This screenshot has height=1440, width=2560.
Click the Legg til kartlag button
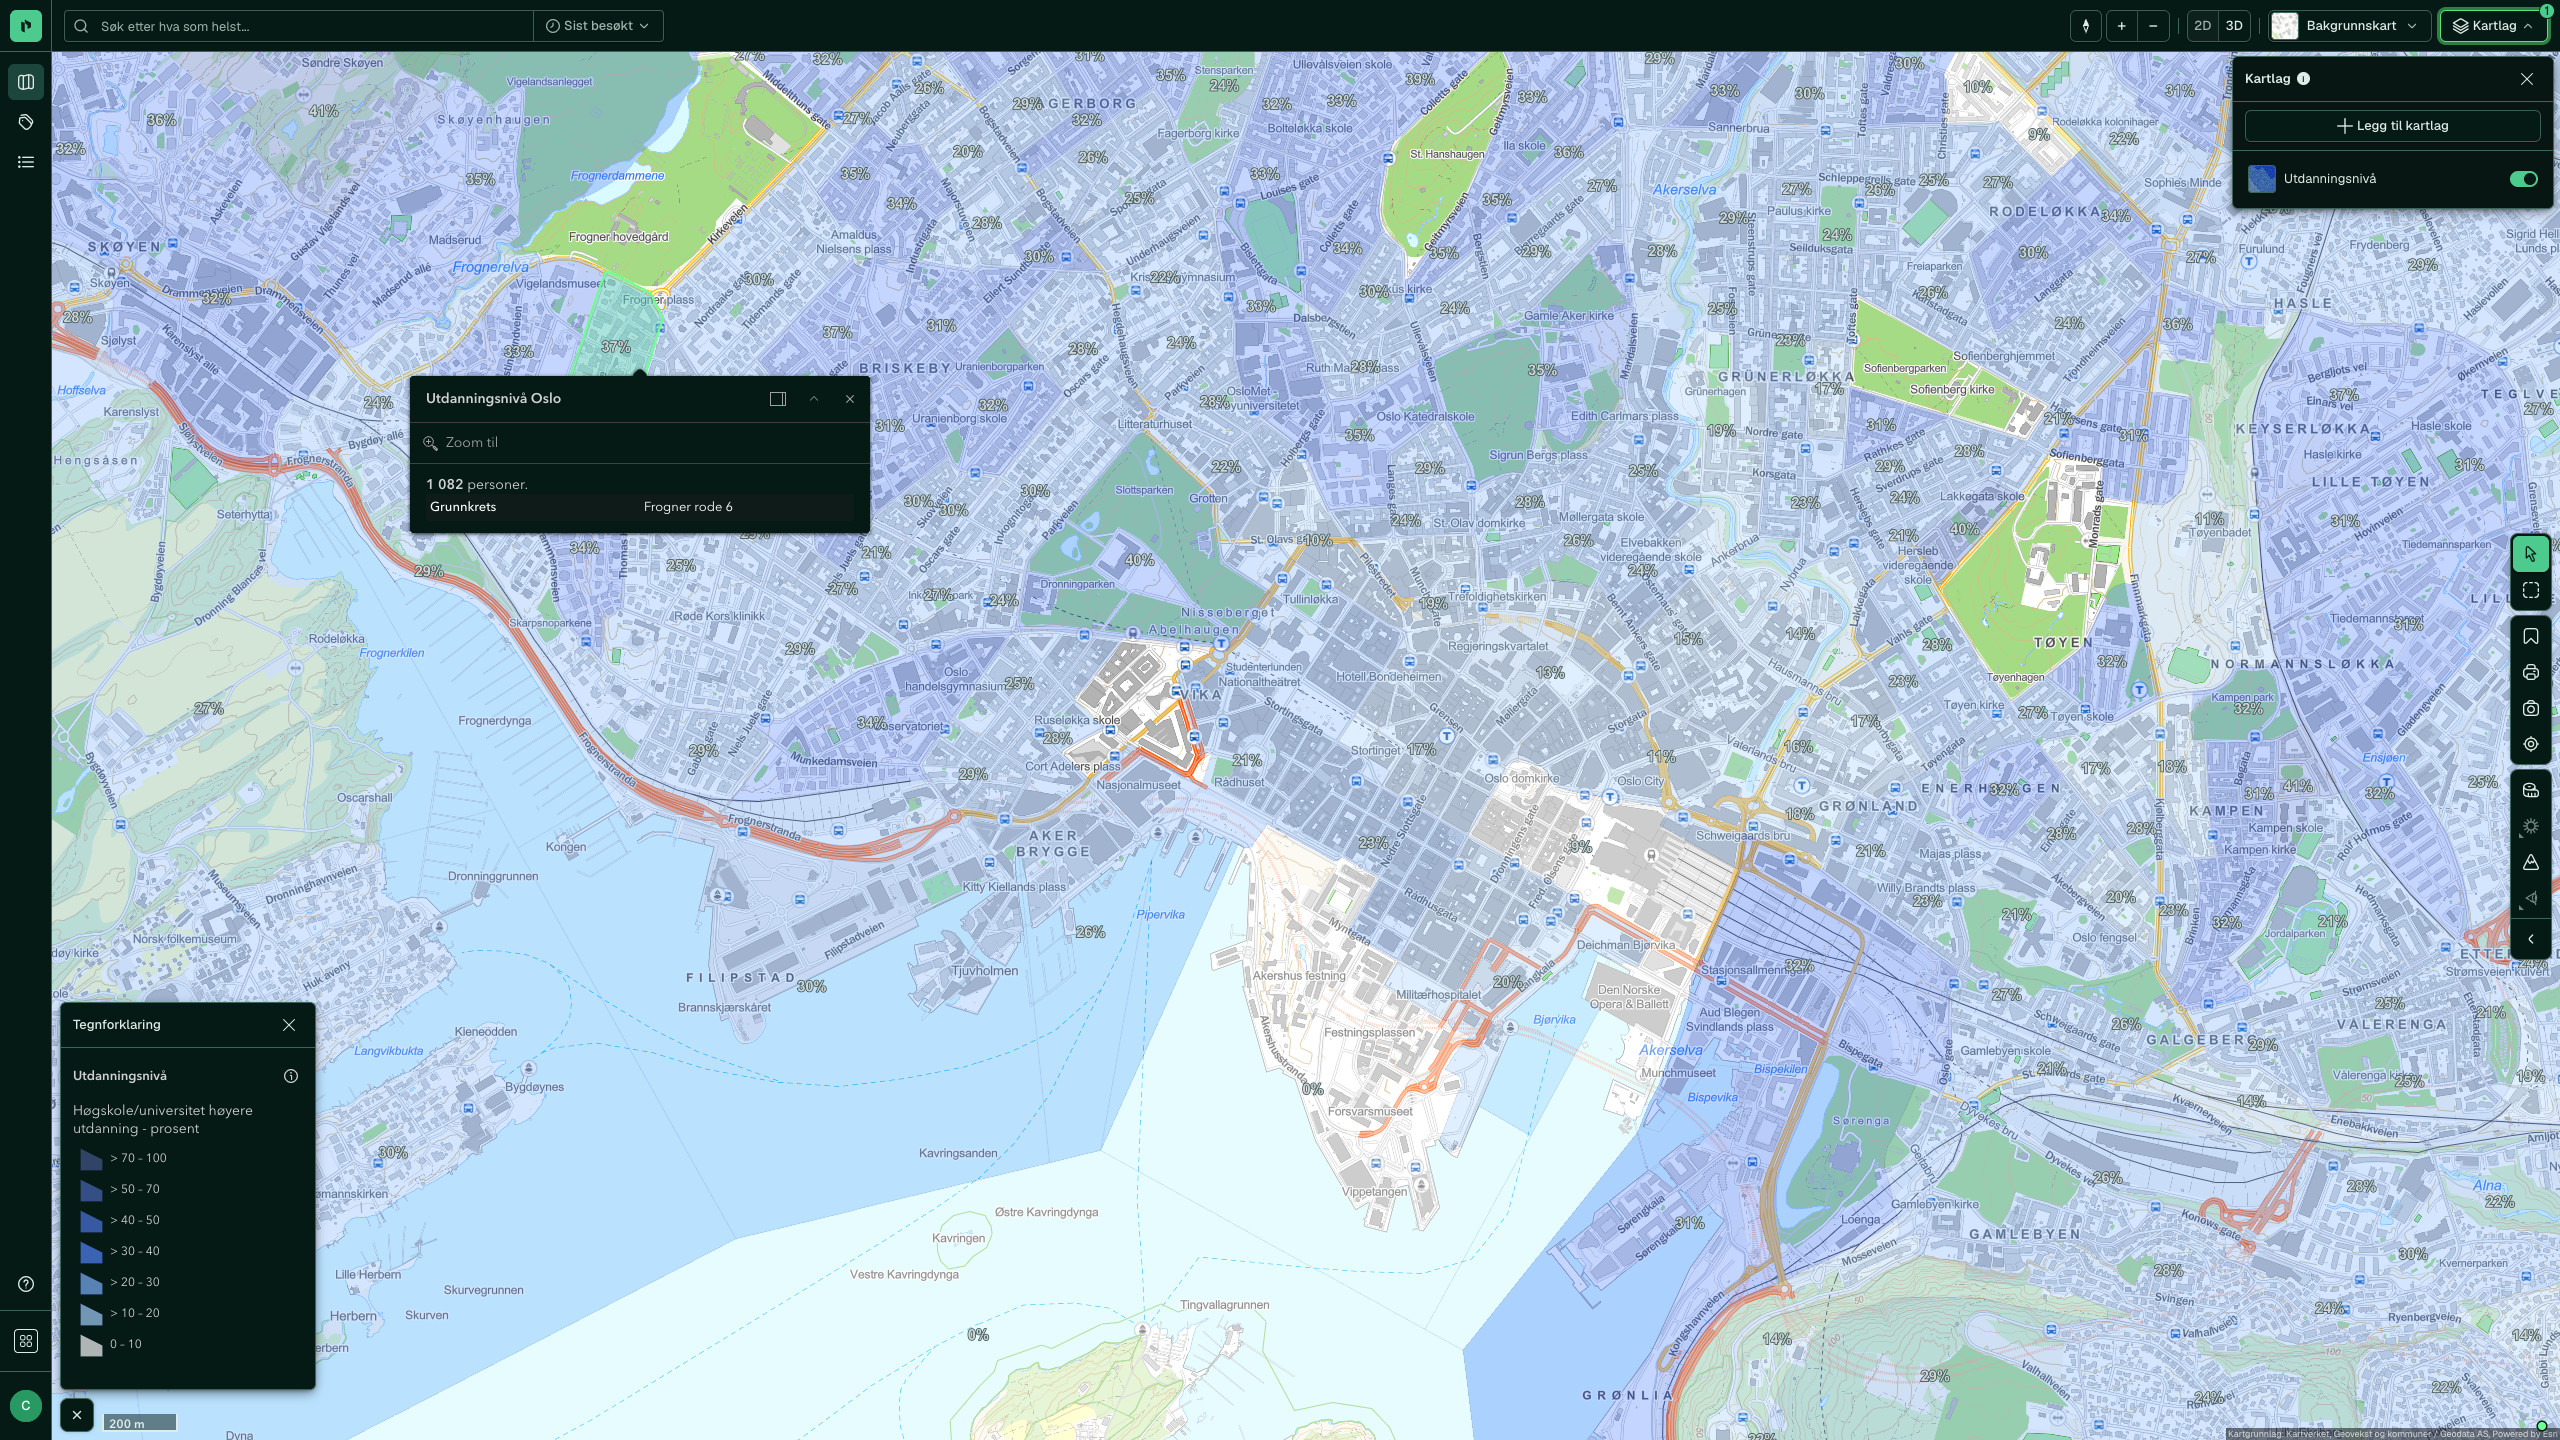point(2392,126)
